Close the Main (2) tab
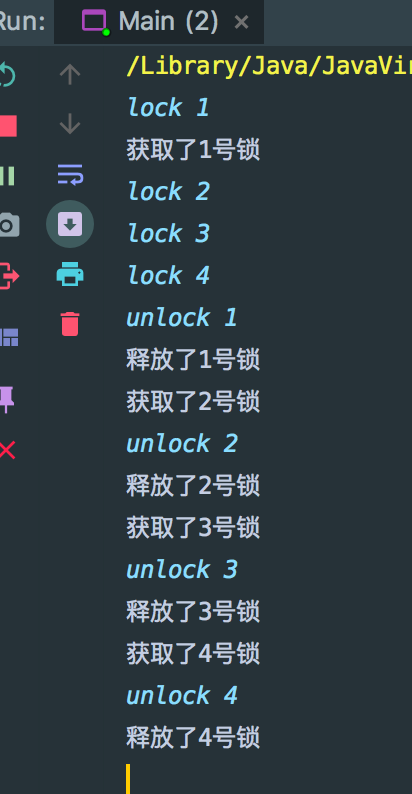 [x=241, y=22]
